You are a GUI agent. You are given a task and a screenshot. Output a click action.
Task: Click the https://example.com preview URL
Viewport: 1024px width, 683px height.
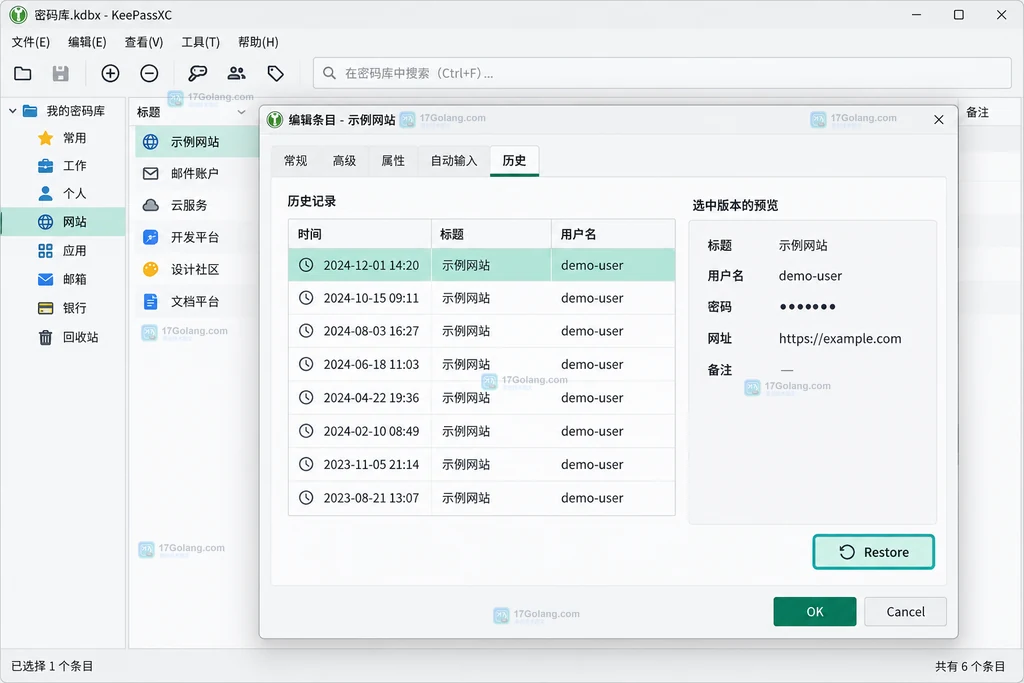840,338
